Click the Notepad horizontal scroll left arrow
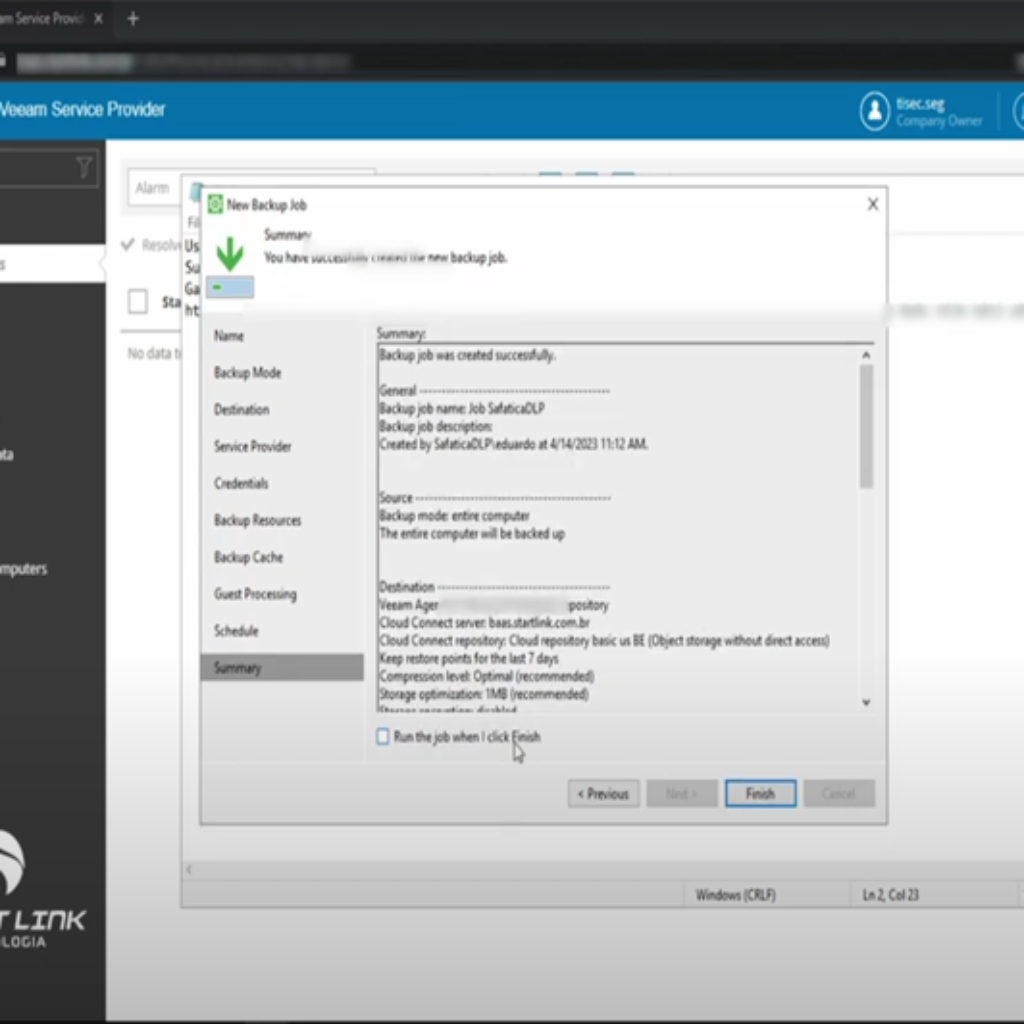Screen dimensions: 1024x1024 [189, 869]
